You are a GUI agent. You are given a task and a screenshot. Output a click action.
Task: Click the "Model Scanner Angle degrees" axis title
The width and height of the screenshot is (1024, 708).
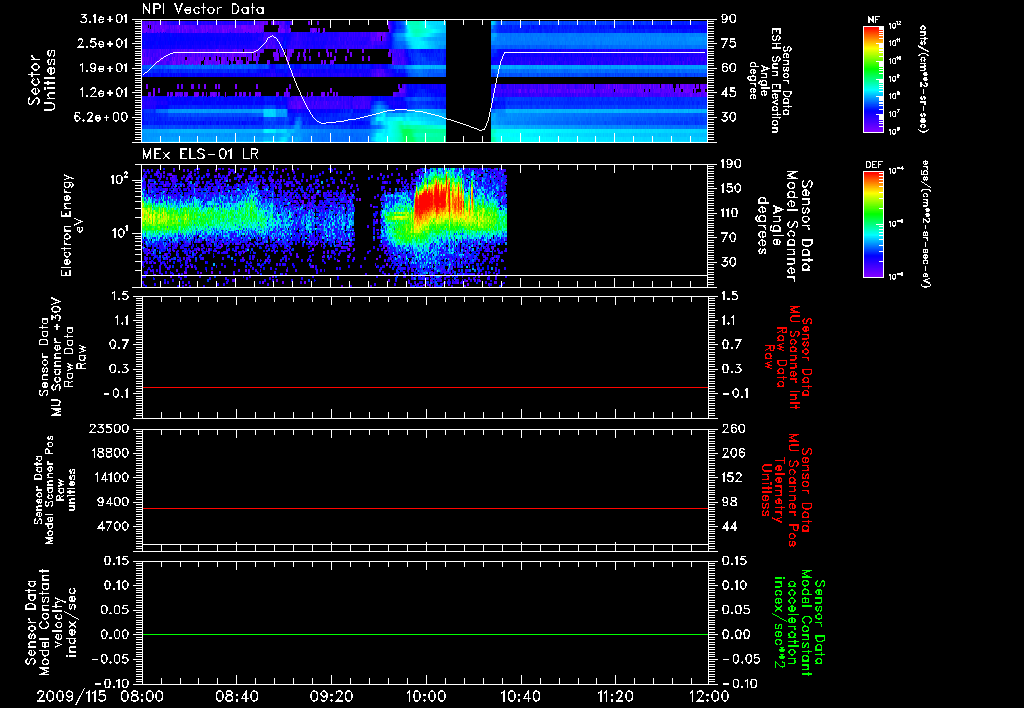[787, 226]
